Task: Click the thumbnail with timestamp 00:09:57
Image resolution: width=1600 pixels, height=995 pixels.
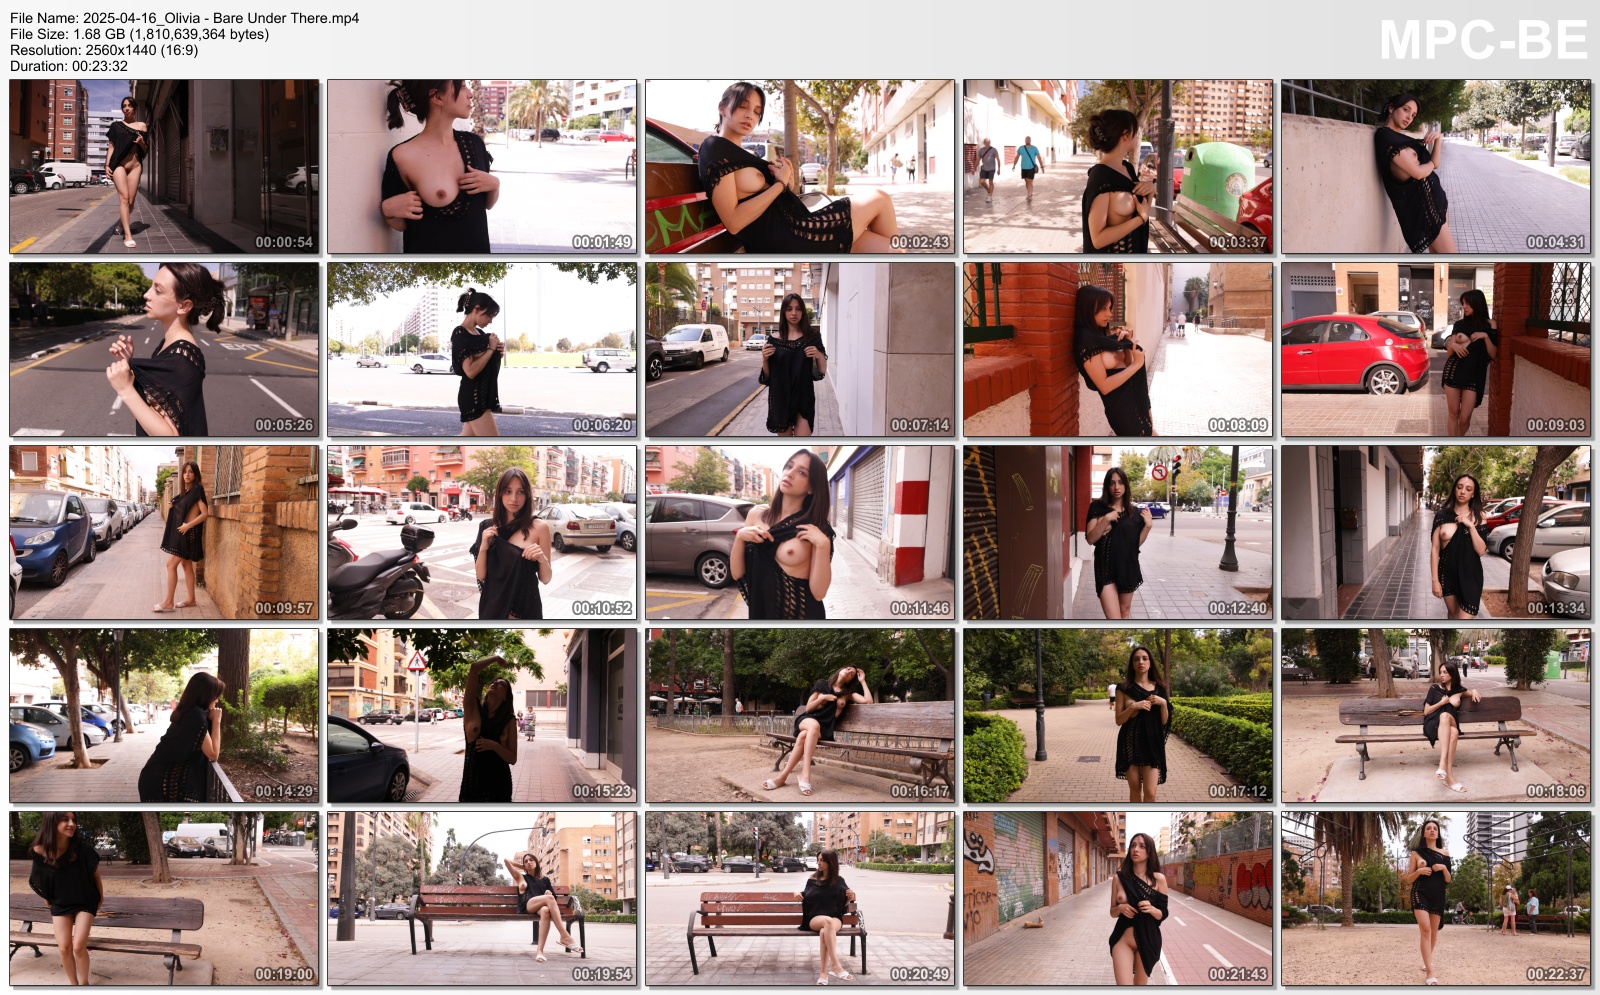Action: click(x=164, y=532)
